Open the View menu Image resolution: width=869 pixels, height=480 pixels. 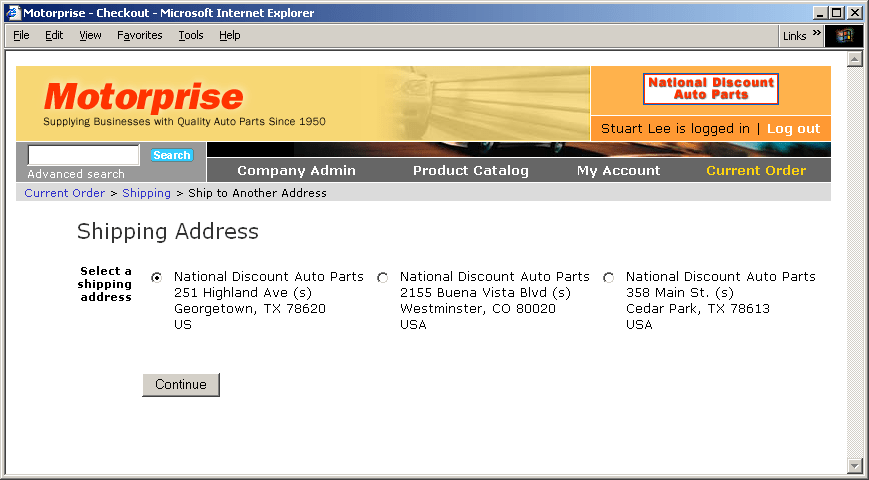click(90, 35)
